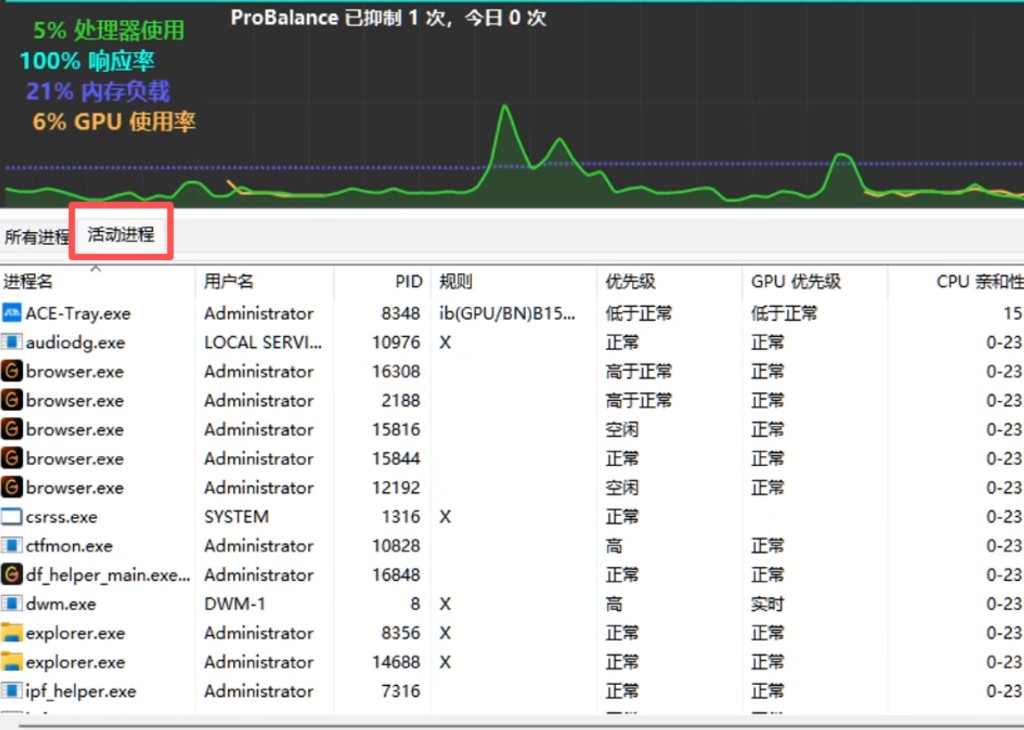Image resolution: width=1024 pixels, height=730 pixels.
Task: Click 空闲 priority in PID 15816 row
Action: tap(622, 430)
